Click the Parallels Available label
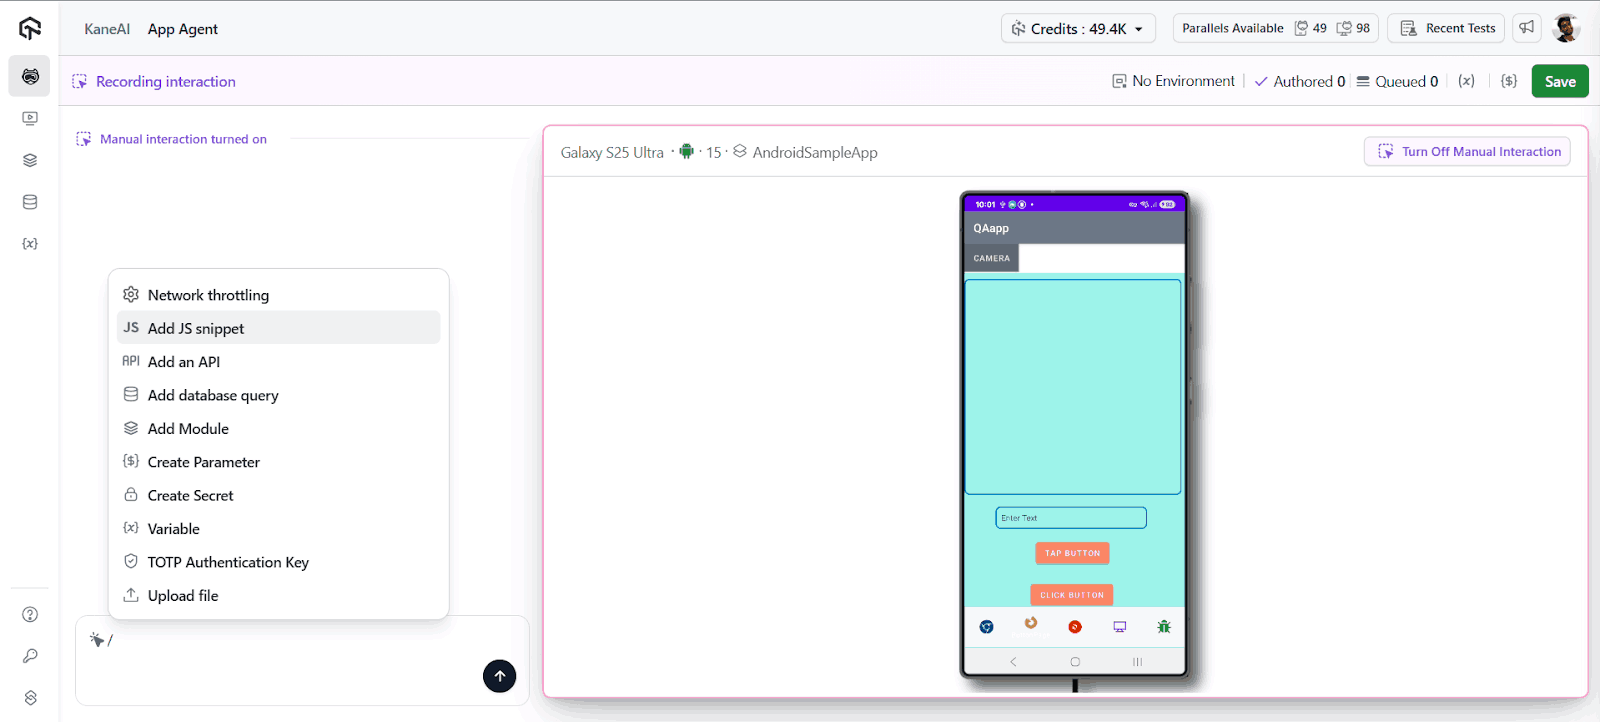The width and height of the screenshot is (1600, 722). tap(1233, 28)
